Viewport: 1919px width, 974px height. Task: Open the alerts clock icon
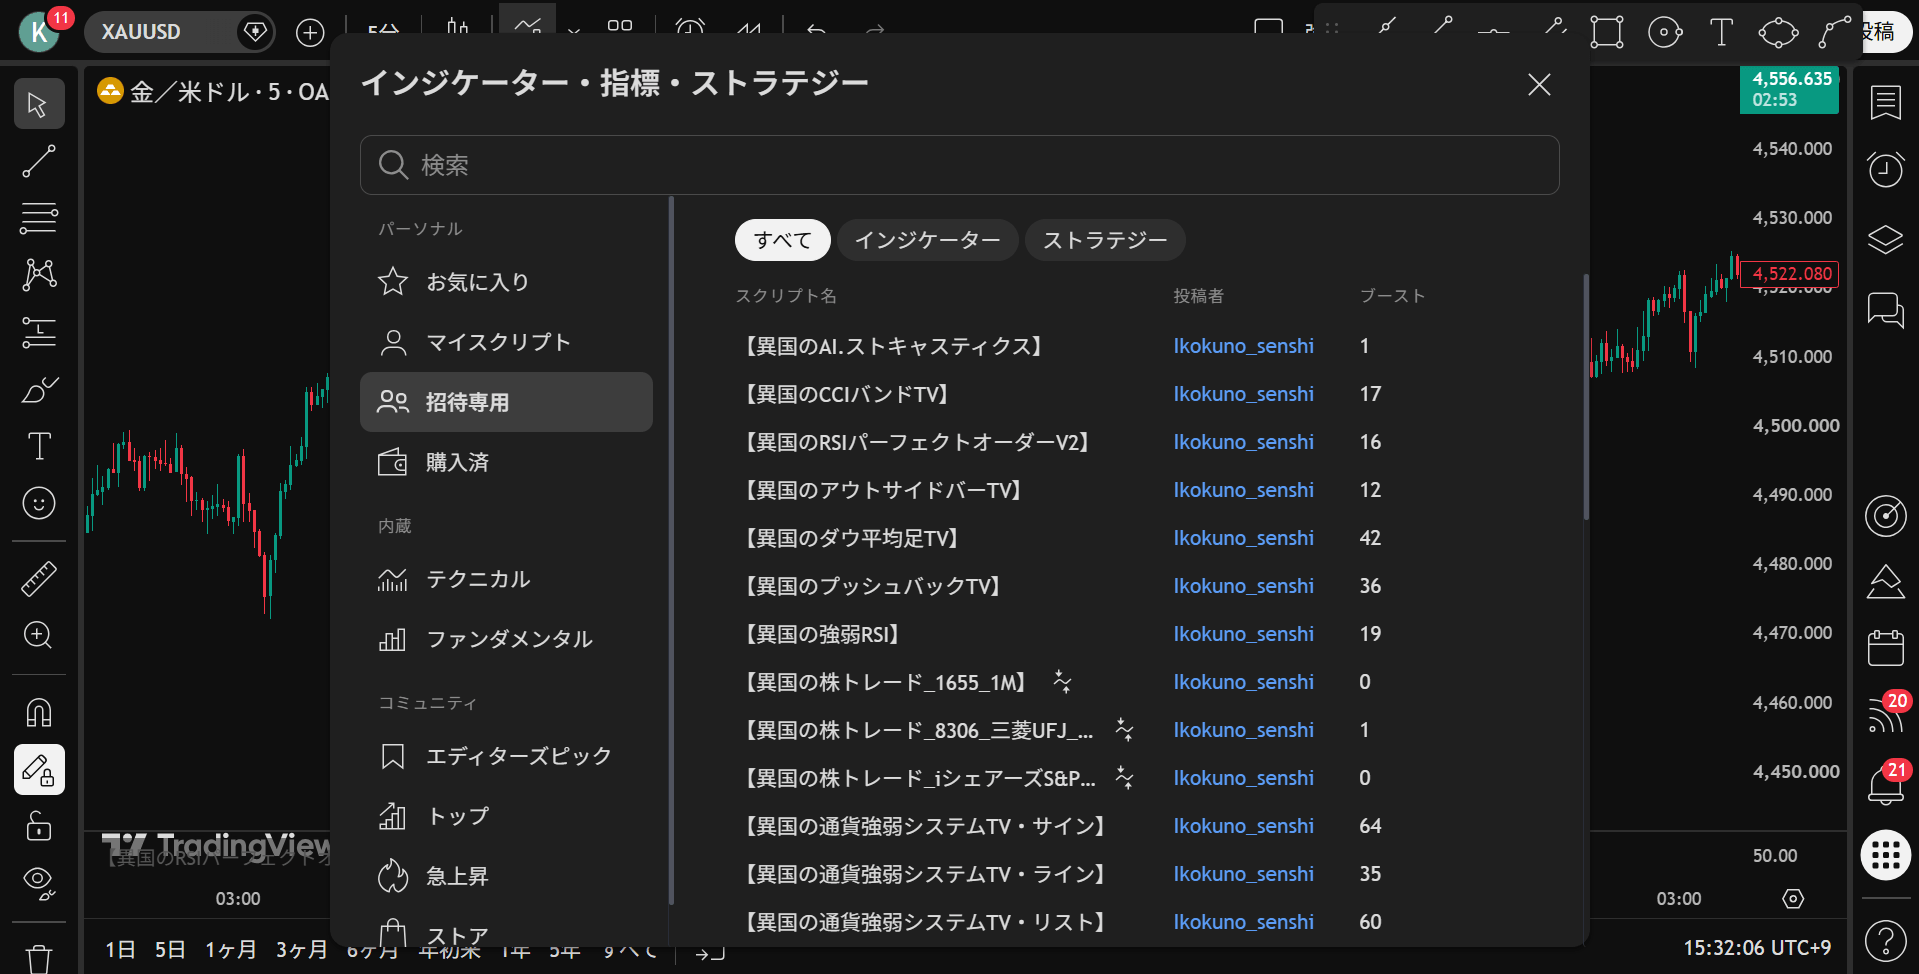point(1886,170)
